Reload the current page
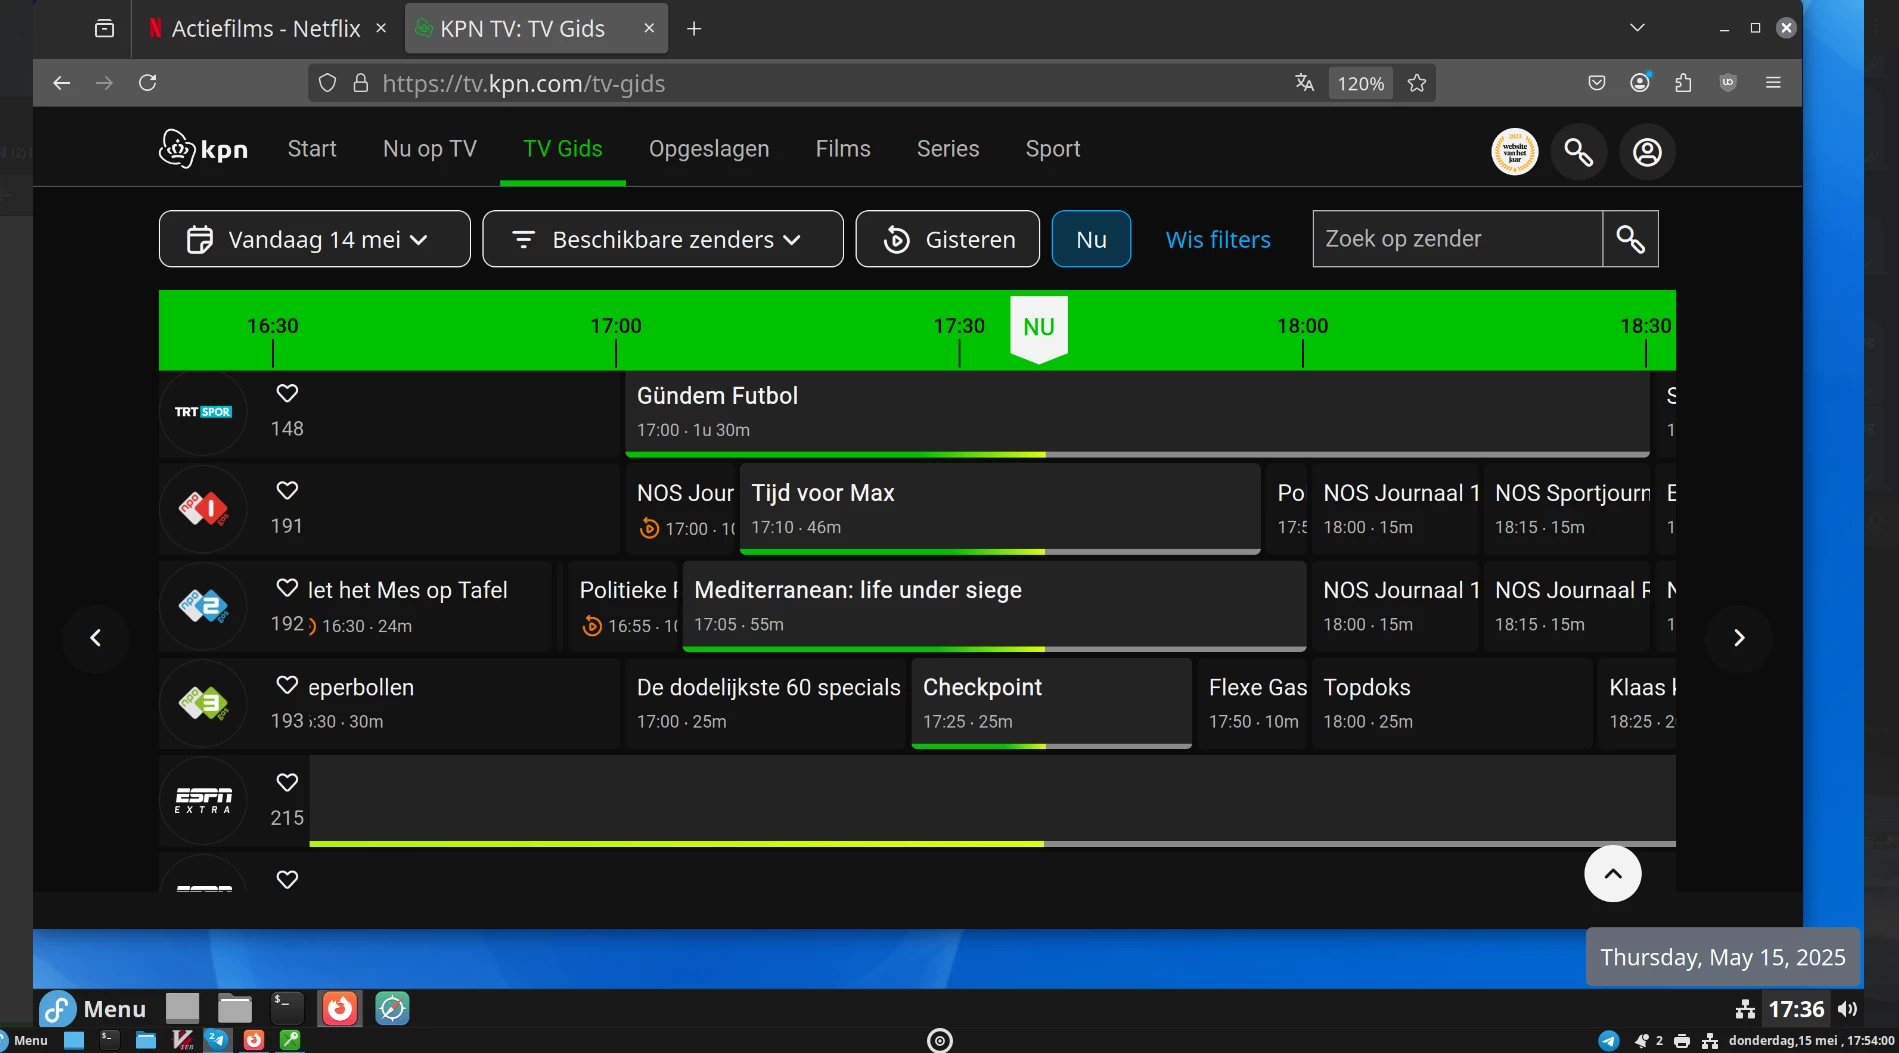This screenshot has width=1899, height=1053. pyautogui.click(x=148, y=83)
